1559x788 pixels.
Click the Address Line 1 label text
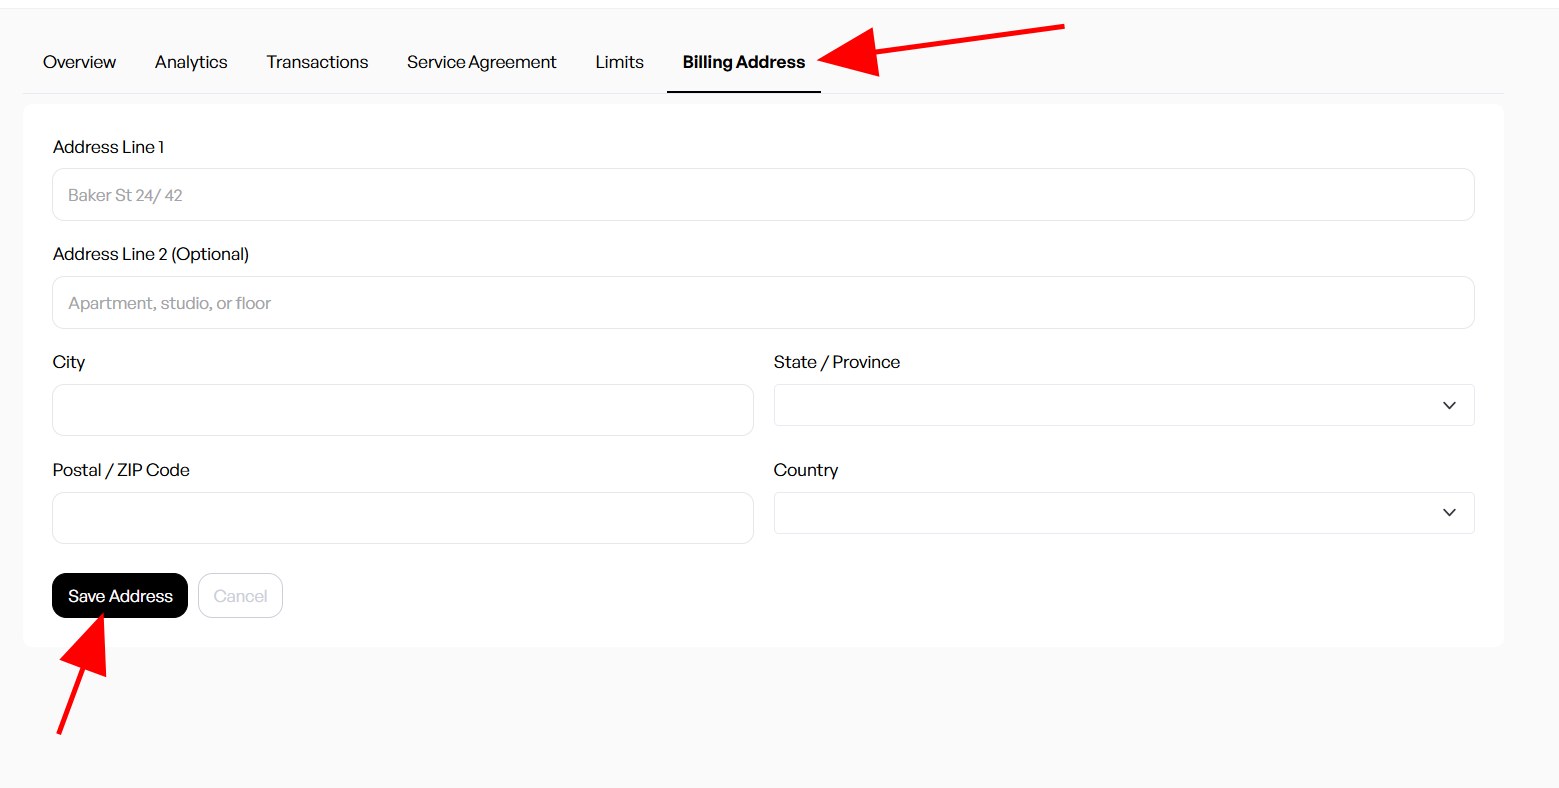click(108, 147)
